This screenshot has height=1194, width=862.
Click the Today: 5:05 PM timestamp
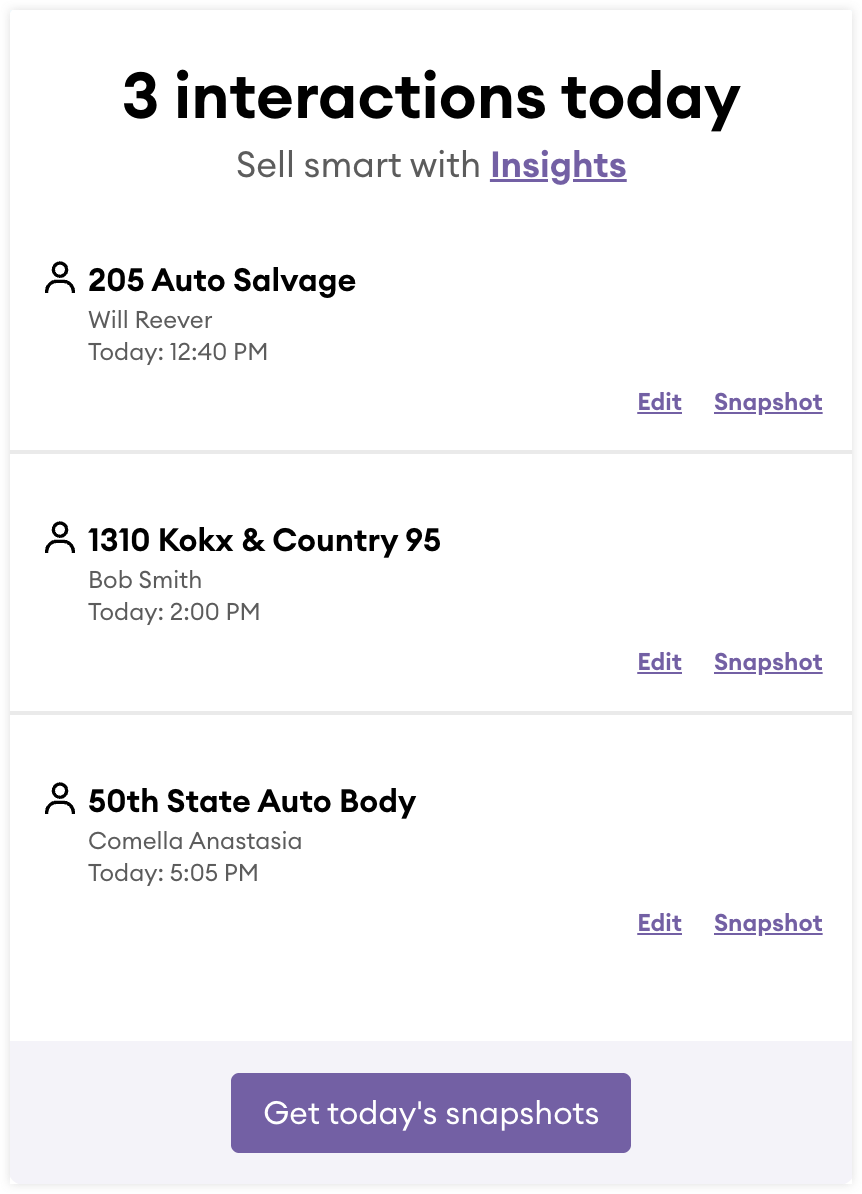(173, 873)
